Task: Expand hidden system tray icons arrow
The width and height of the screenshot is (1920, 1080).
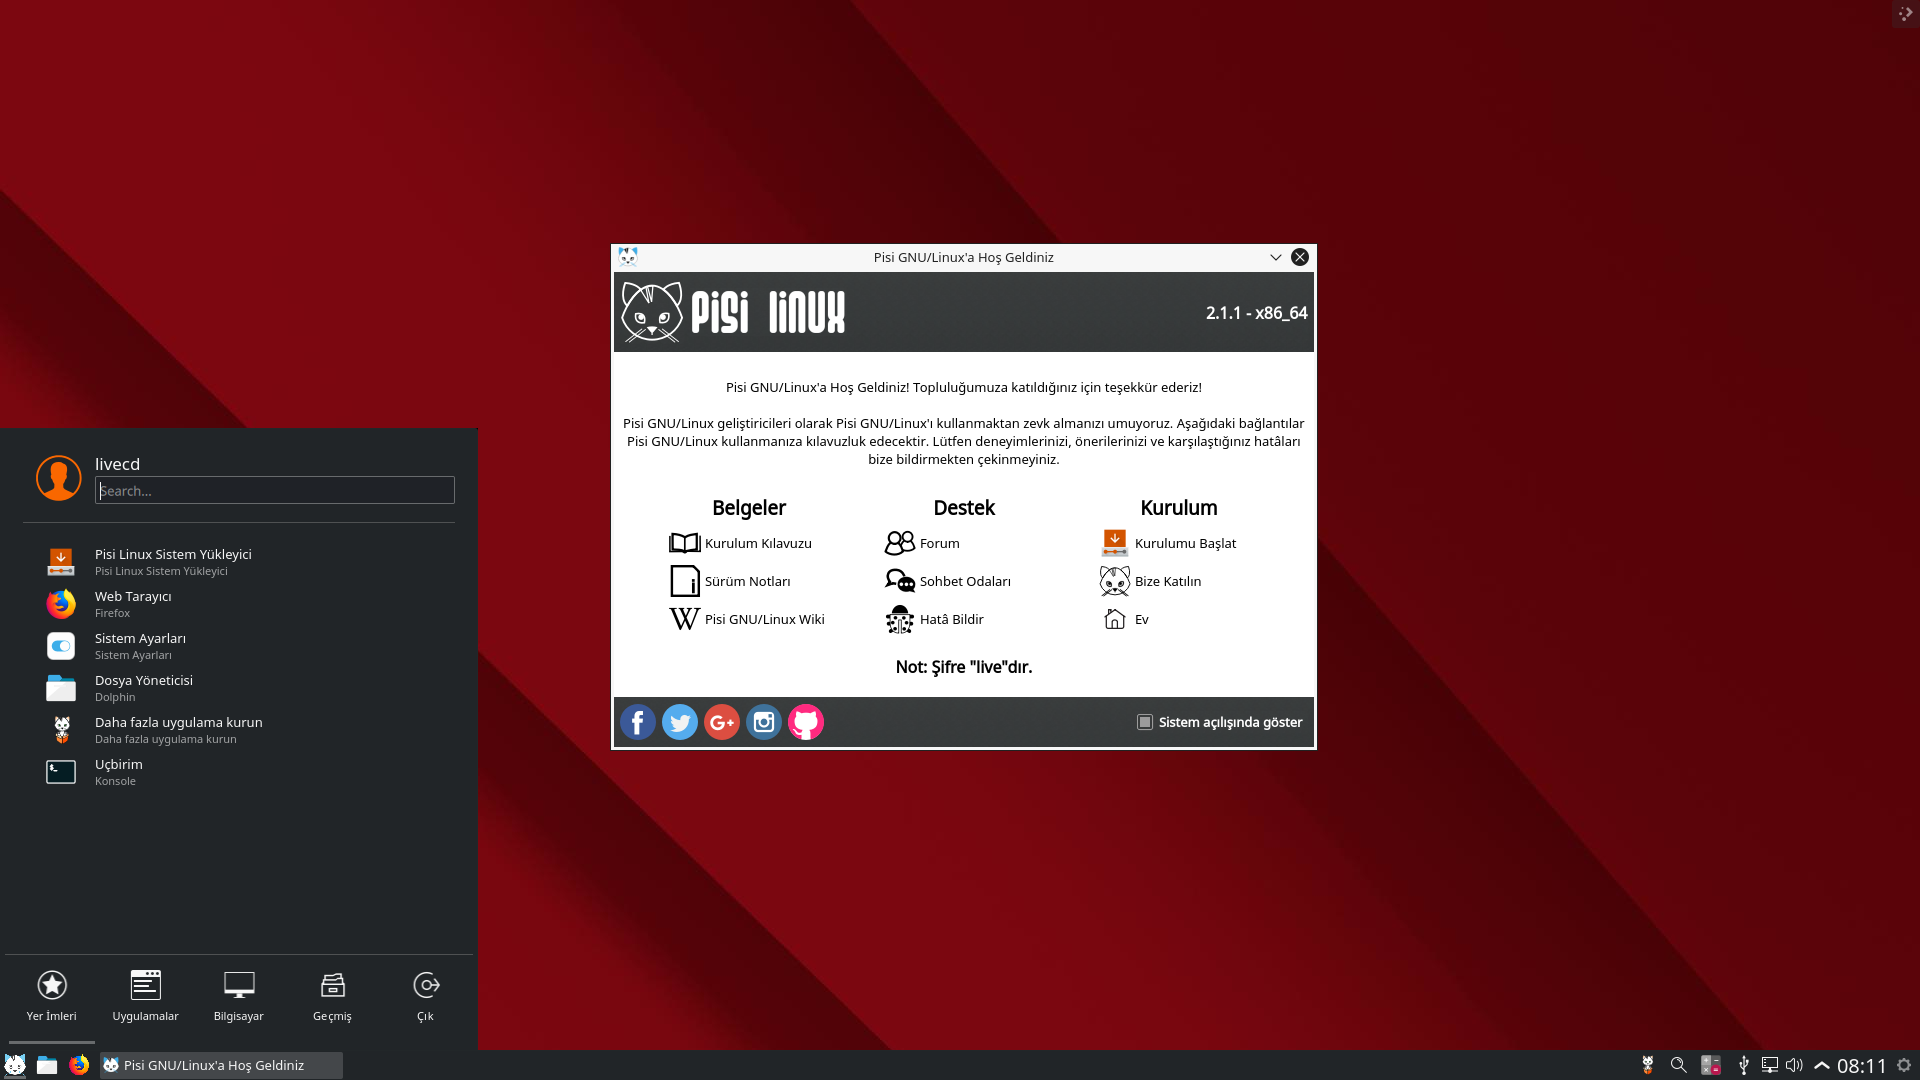Action: [x=1822, y=1065]
